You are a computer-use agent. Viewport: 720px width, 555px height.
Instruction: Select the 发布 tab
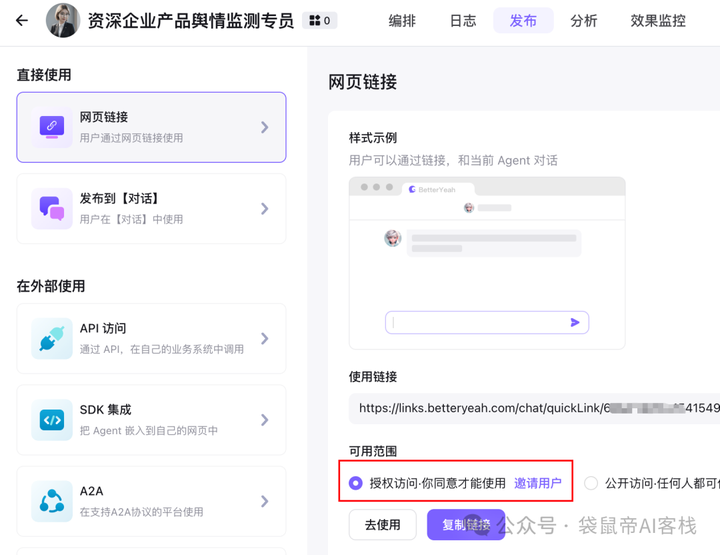(x=523, y=21)
